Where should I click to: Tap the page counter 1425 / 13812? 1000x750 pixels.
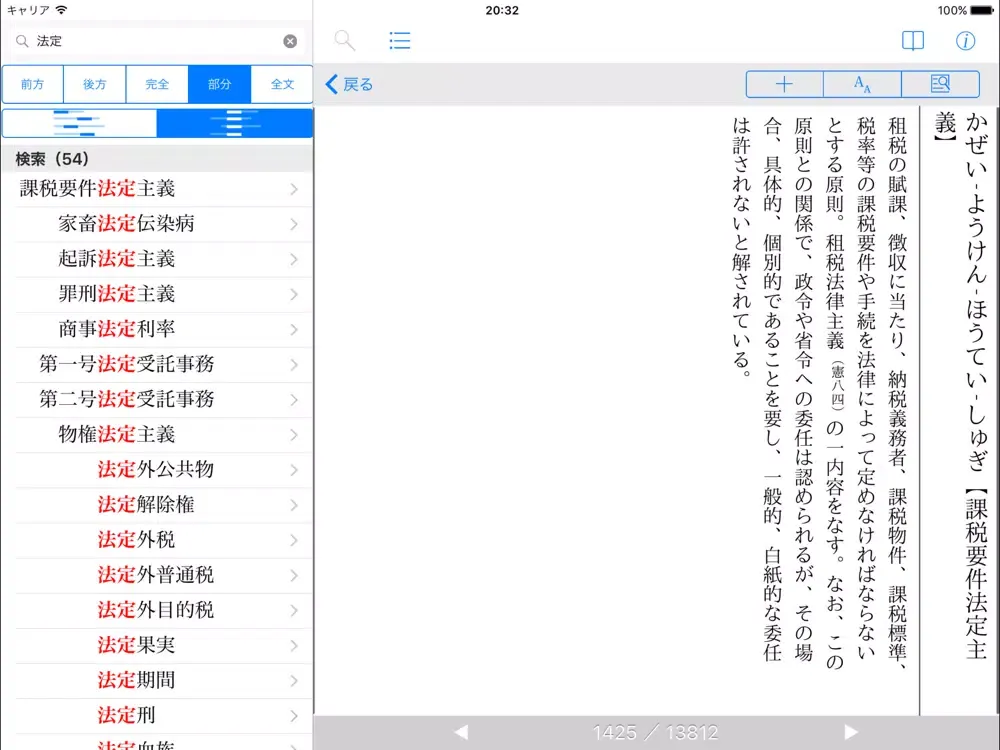click(x=656, y=732)
